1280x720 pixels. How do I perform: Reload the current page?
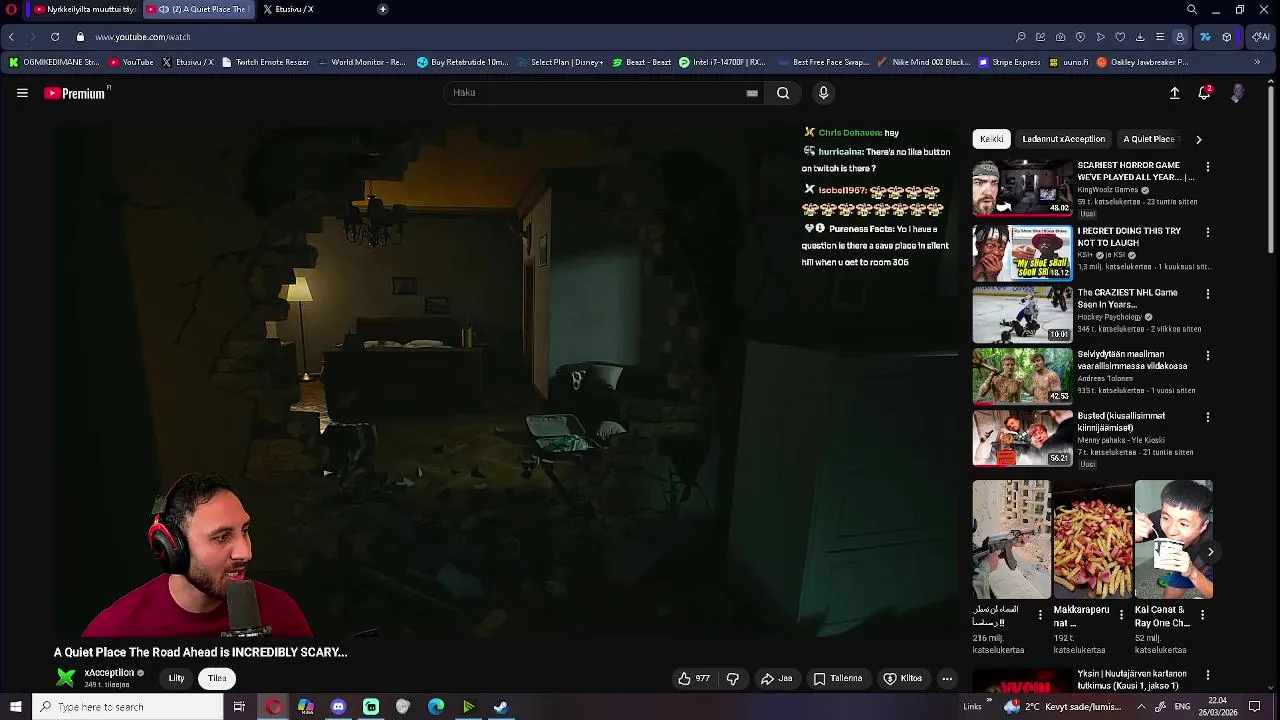[55, 37]
